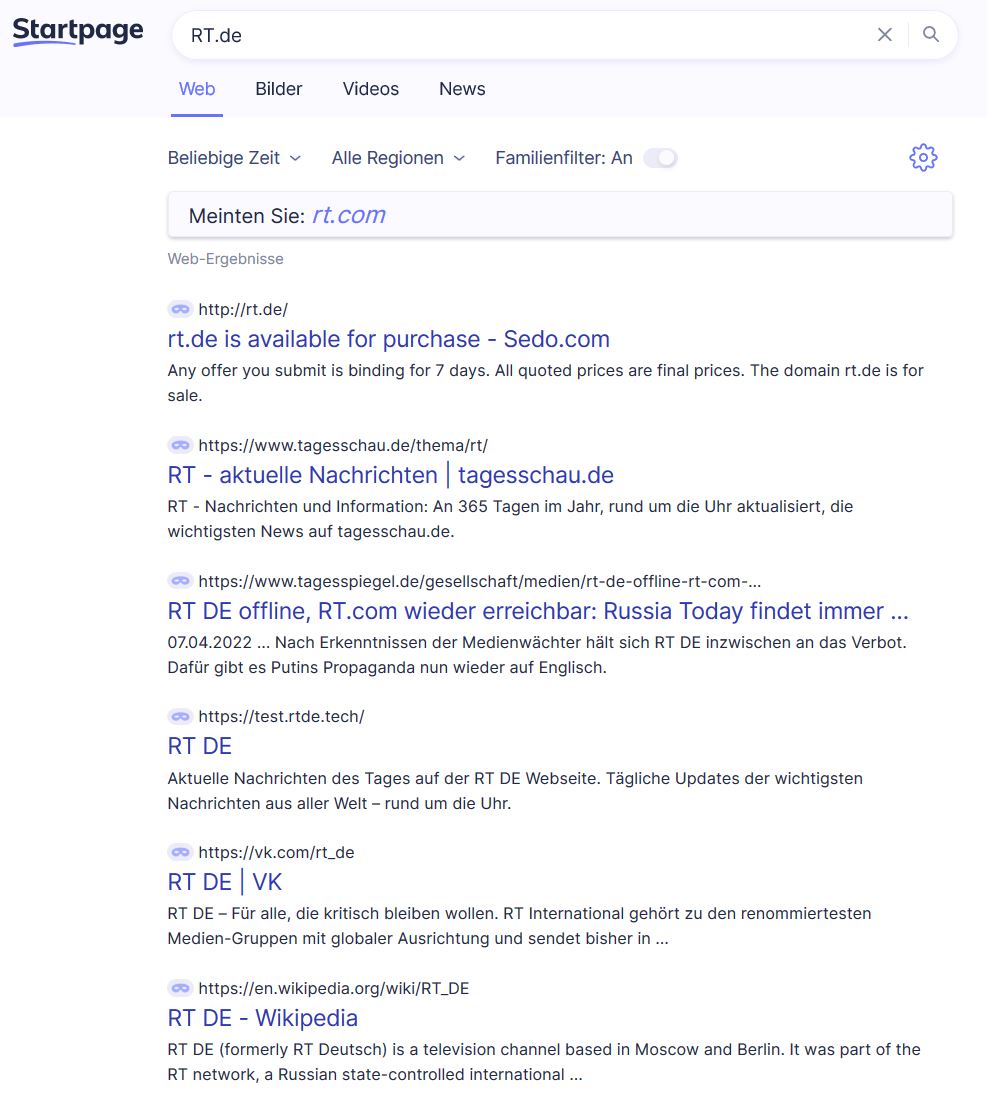Open 'RT - aktuelle Nachrichten | tagesschau.de' result

click(x=390, y=476)
